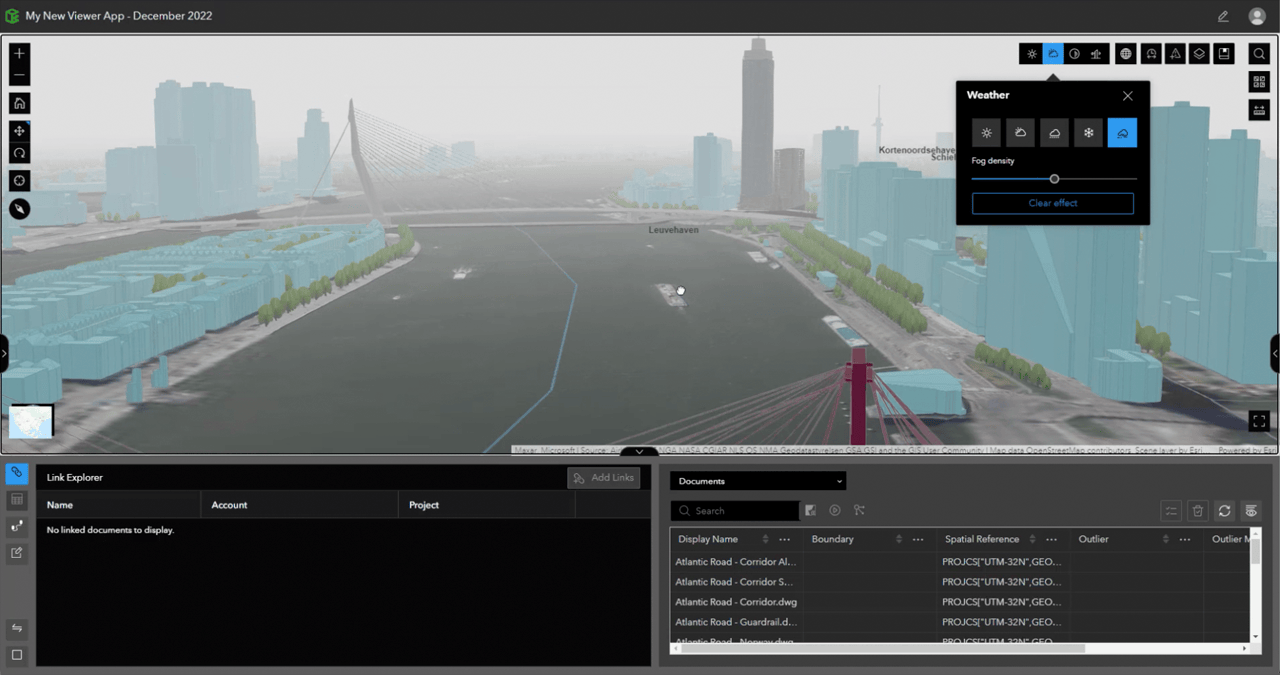Toggle the cloudy weather effect
The width and height of the screenshot is (1280, 675).
click(x=1020, y=132)
